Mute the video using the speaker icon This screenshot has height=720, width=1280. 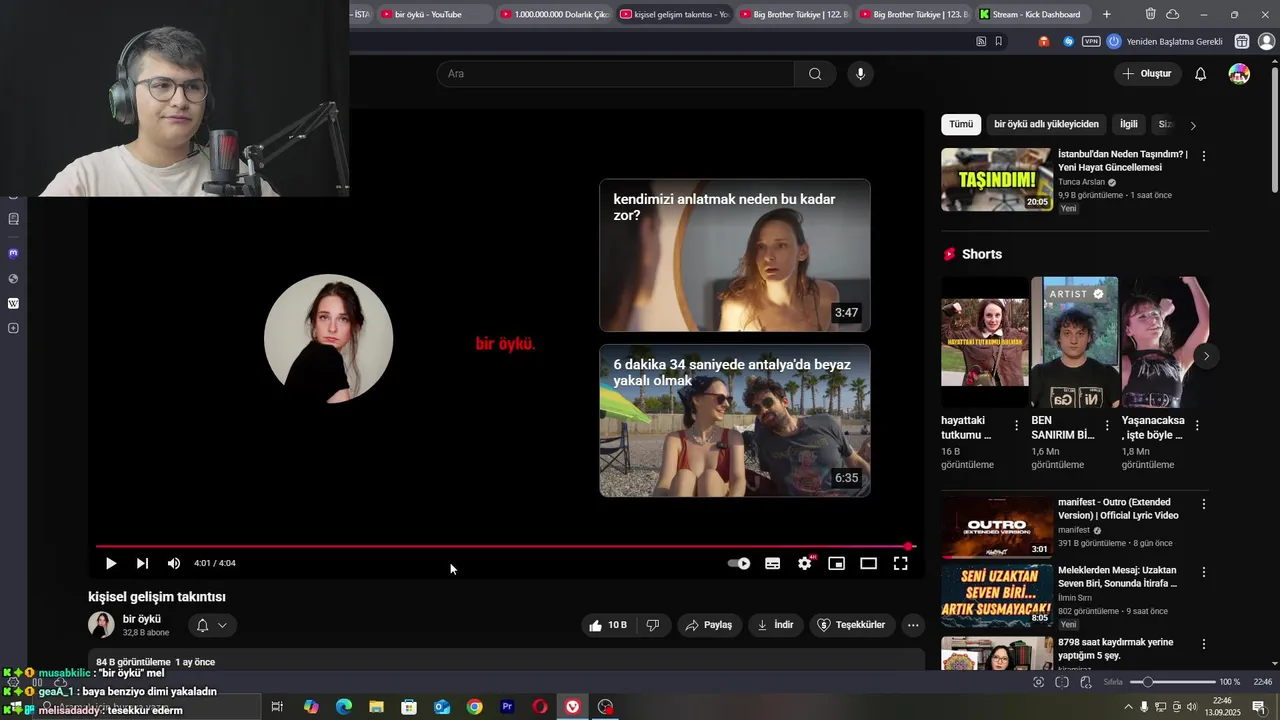(x=174, y=563)
